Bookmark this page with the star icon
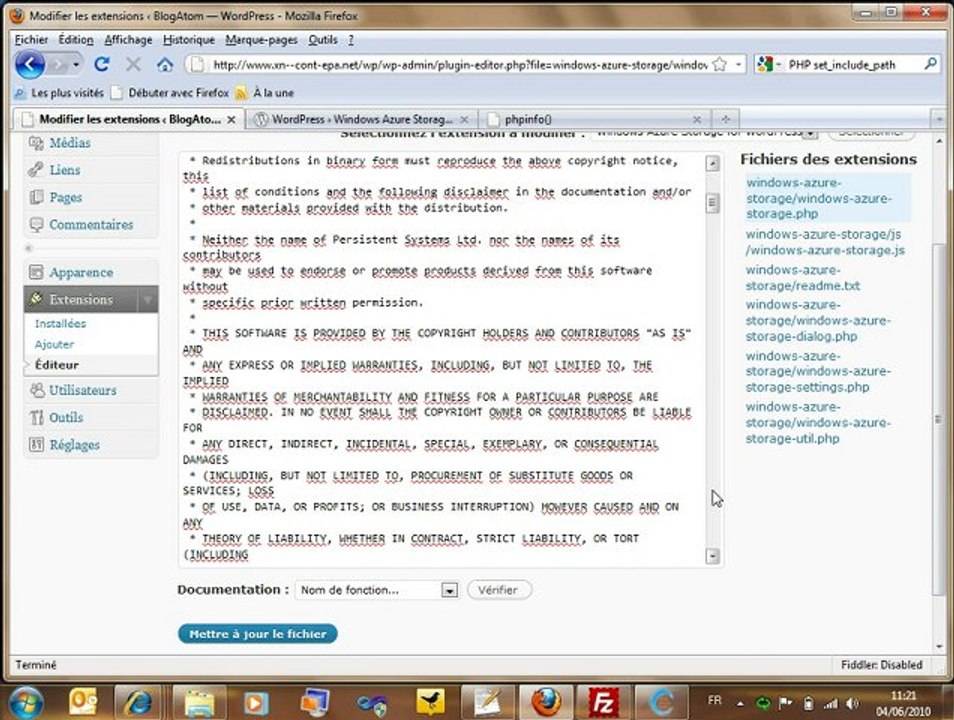Screen dimensions: 954x720 click(719, 64)
